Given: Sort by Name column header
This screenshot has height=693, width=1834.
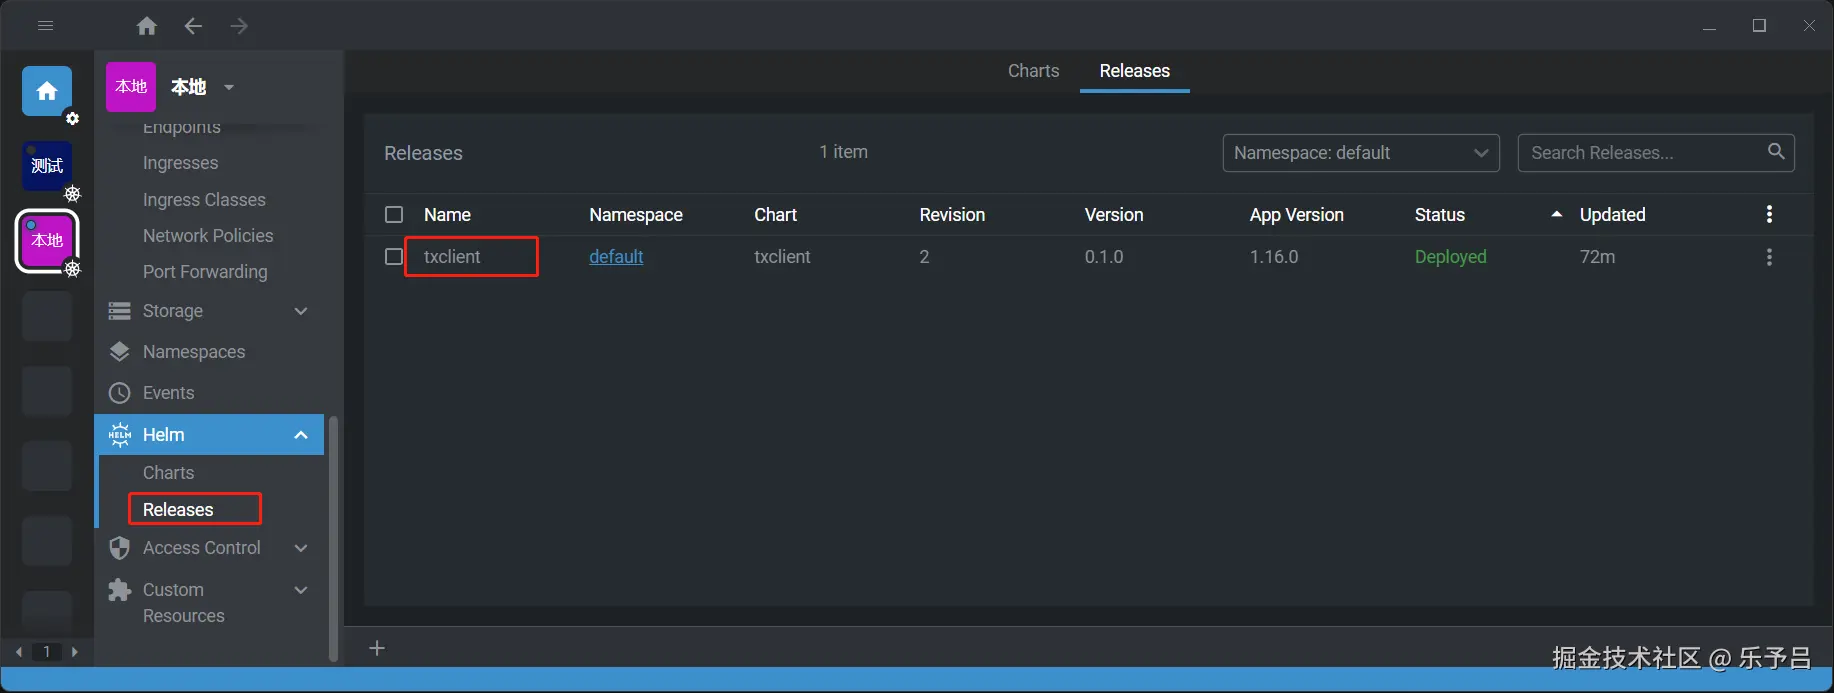Looking at the screenshot, I should click(x=447, y=215).
